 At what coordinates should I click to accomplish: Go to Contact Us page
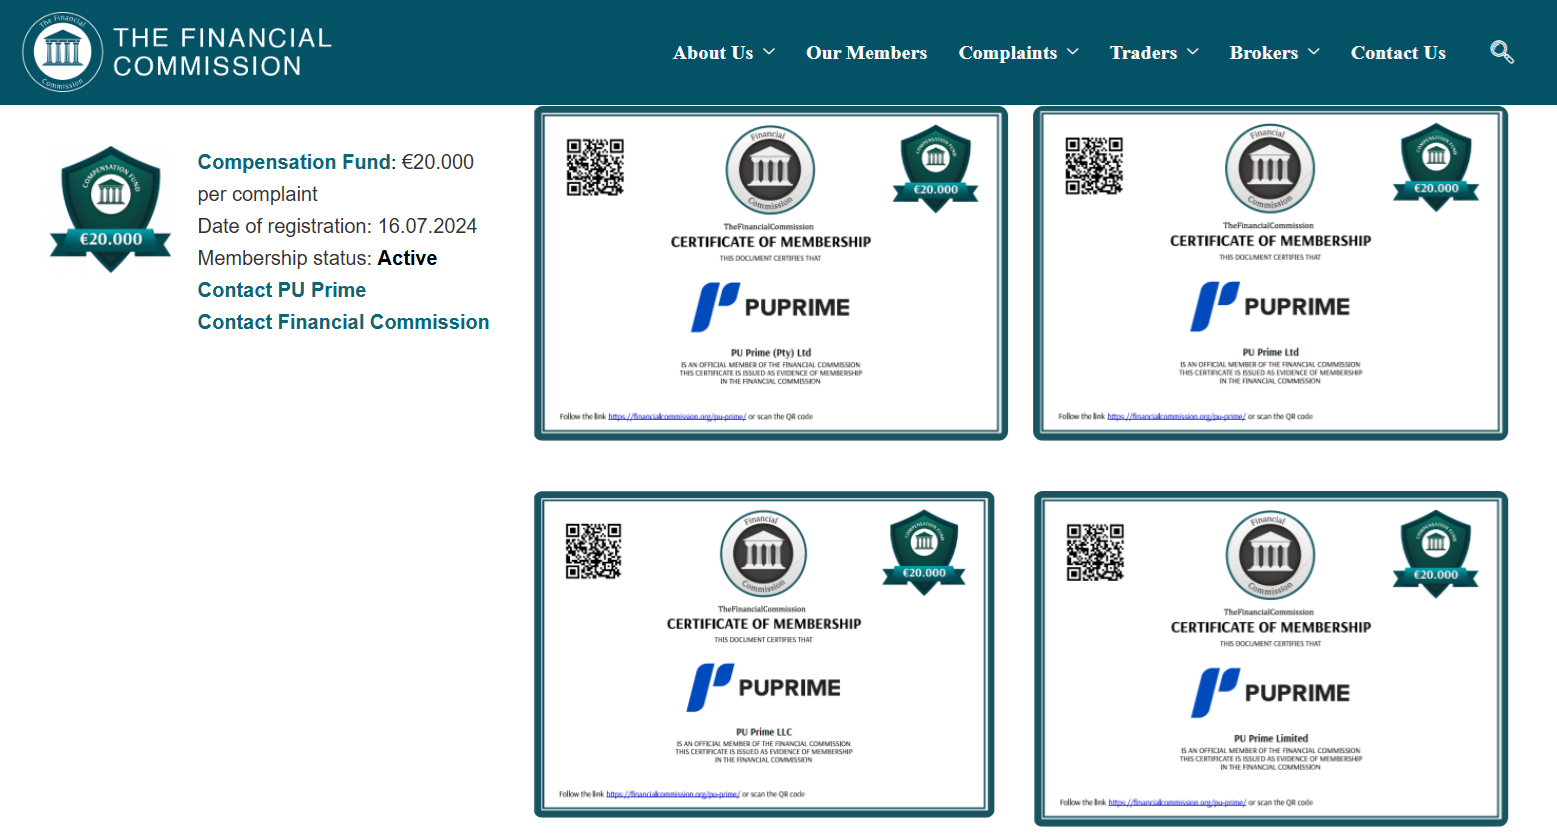1398,53
